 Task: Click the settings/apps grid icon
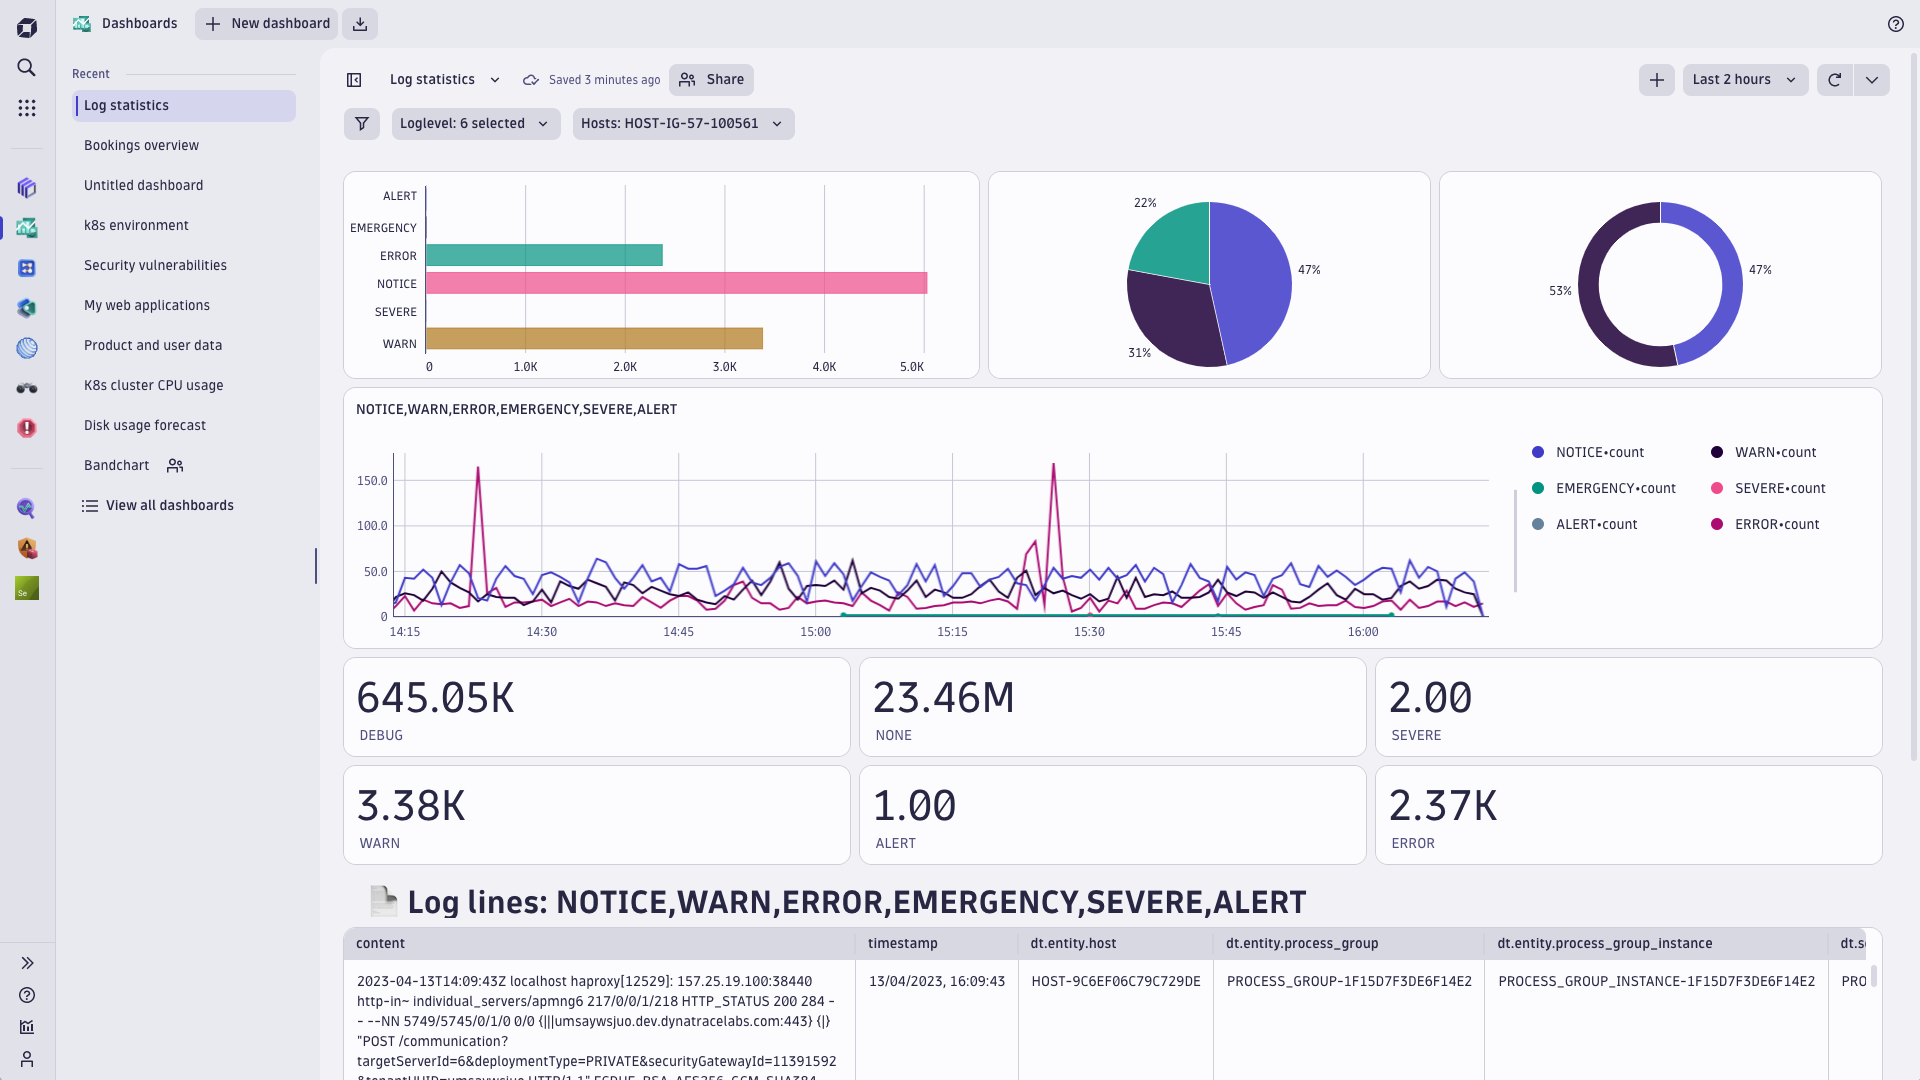point(26,108)
